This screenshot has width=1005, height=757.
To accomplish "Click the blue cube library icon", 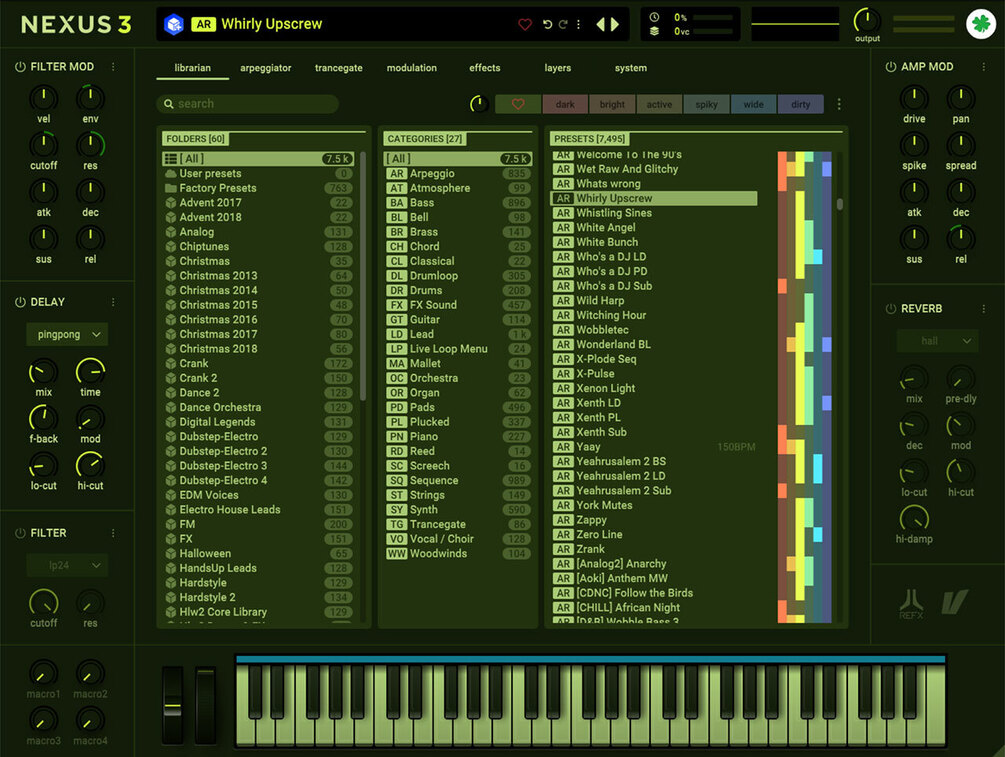I will [174, 24].
